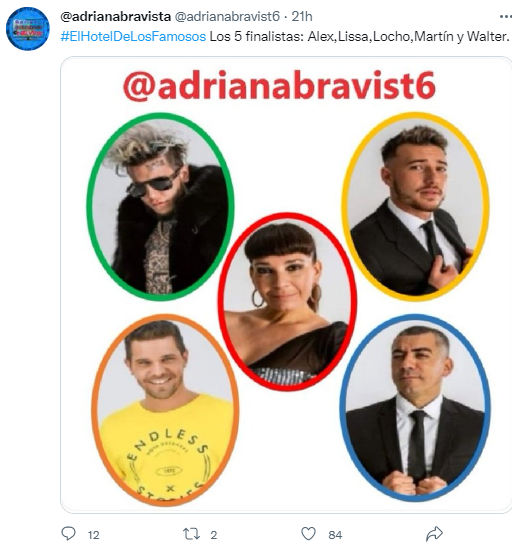Click the orange-circled man in yellow shirt

click(165, 410)
